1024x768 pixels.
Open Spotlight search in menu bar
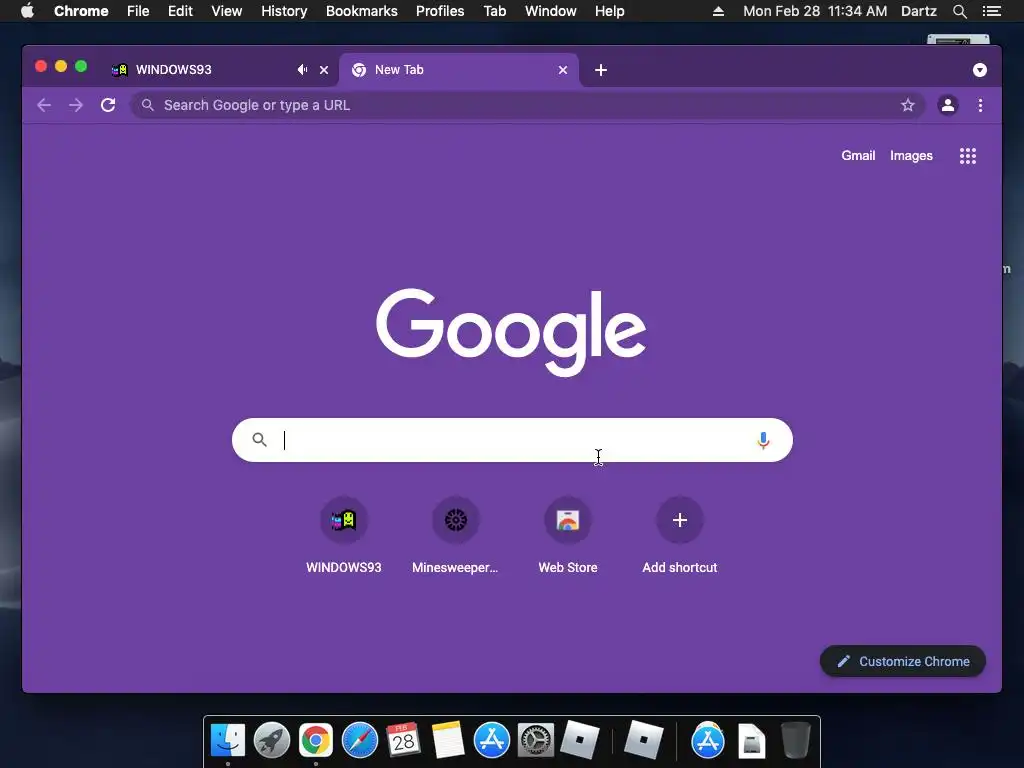pos(959,11)
